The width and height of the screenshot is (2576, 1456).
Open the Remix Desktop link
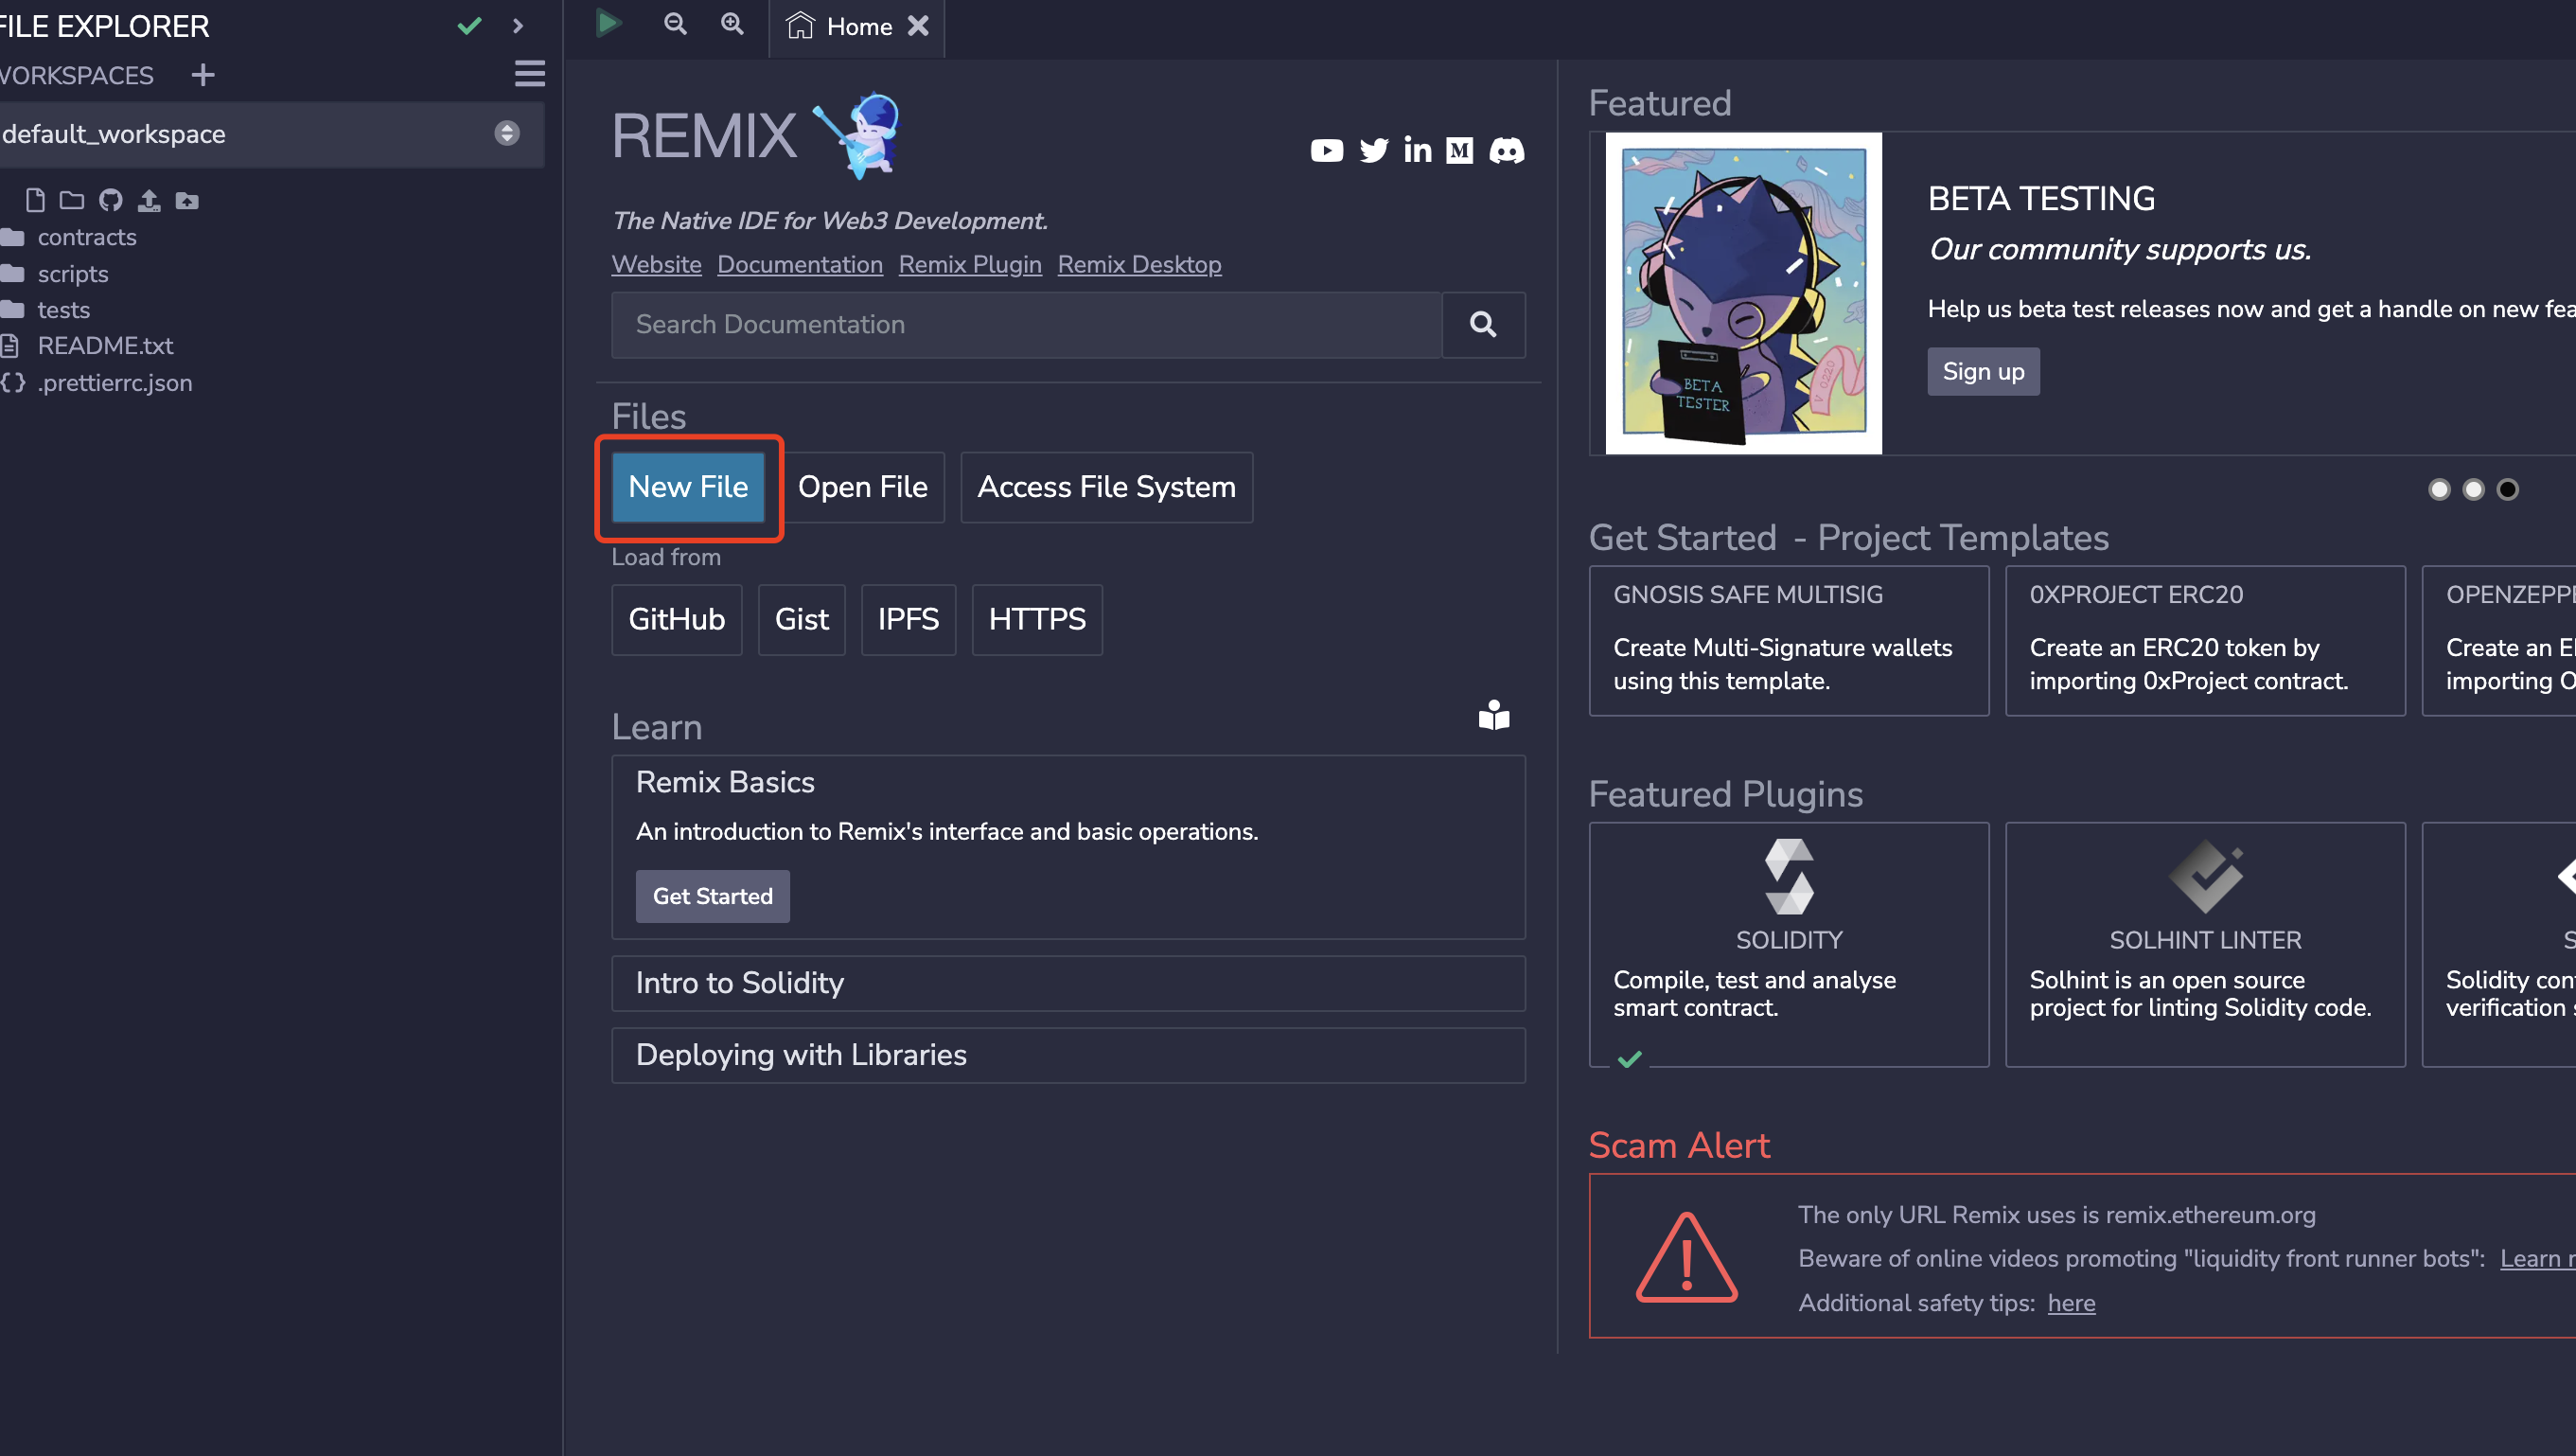(1139, 264)
